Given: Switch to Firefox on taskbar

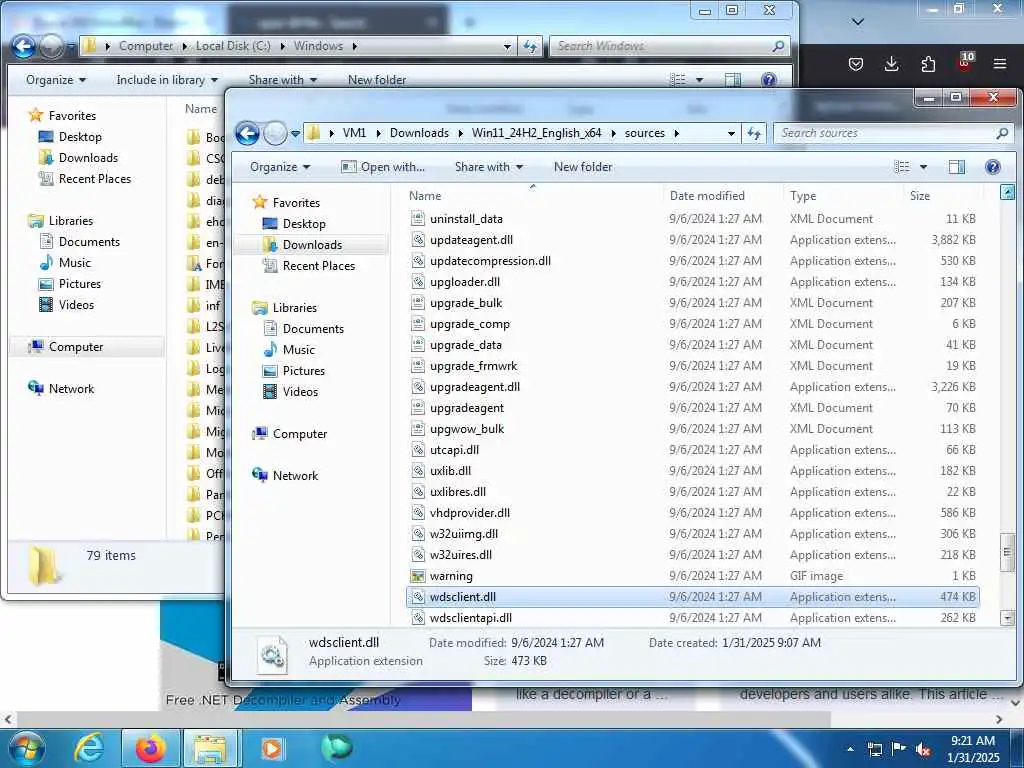Looking at the screenshot, I should pos(150,748).
